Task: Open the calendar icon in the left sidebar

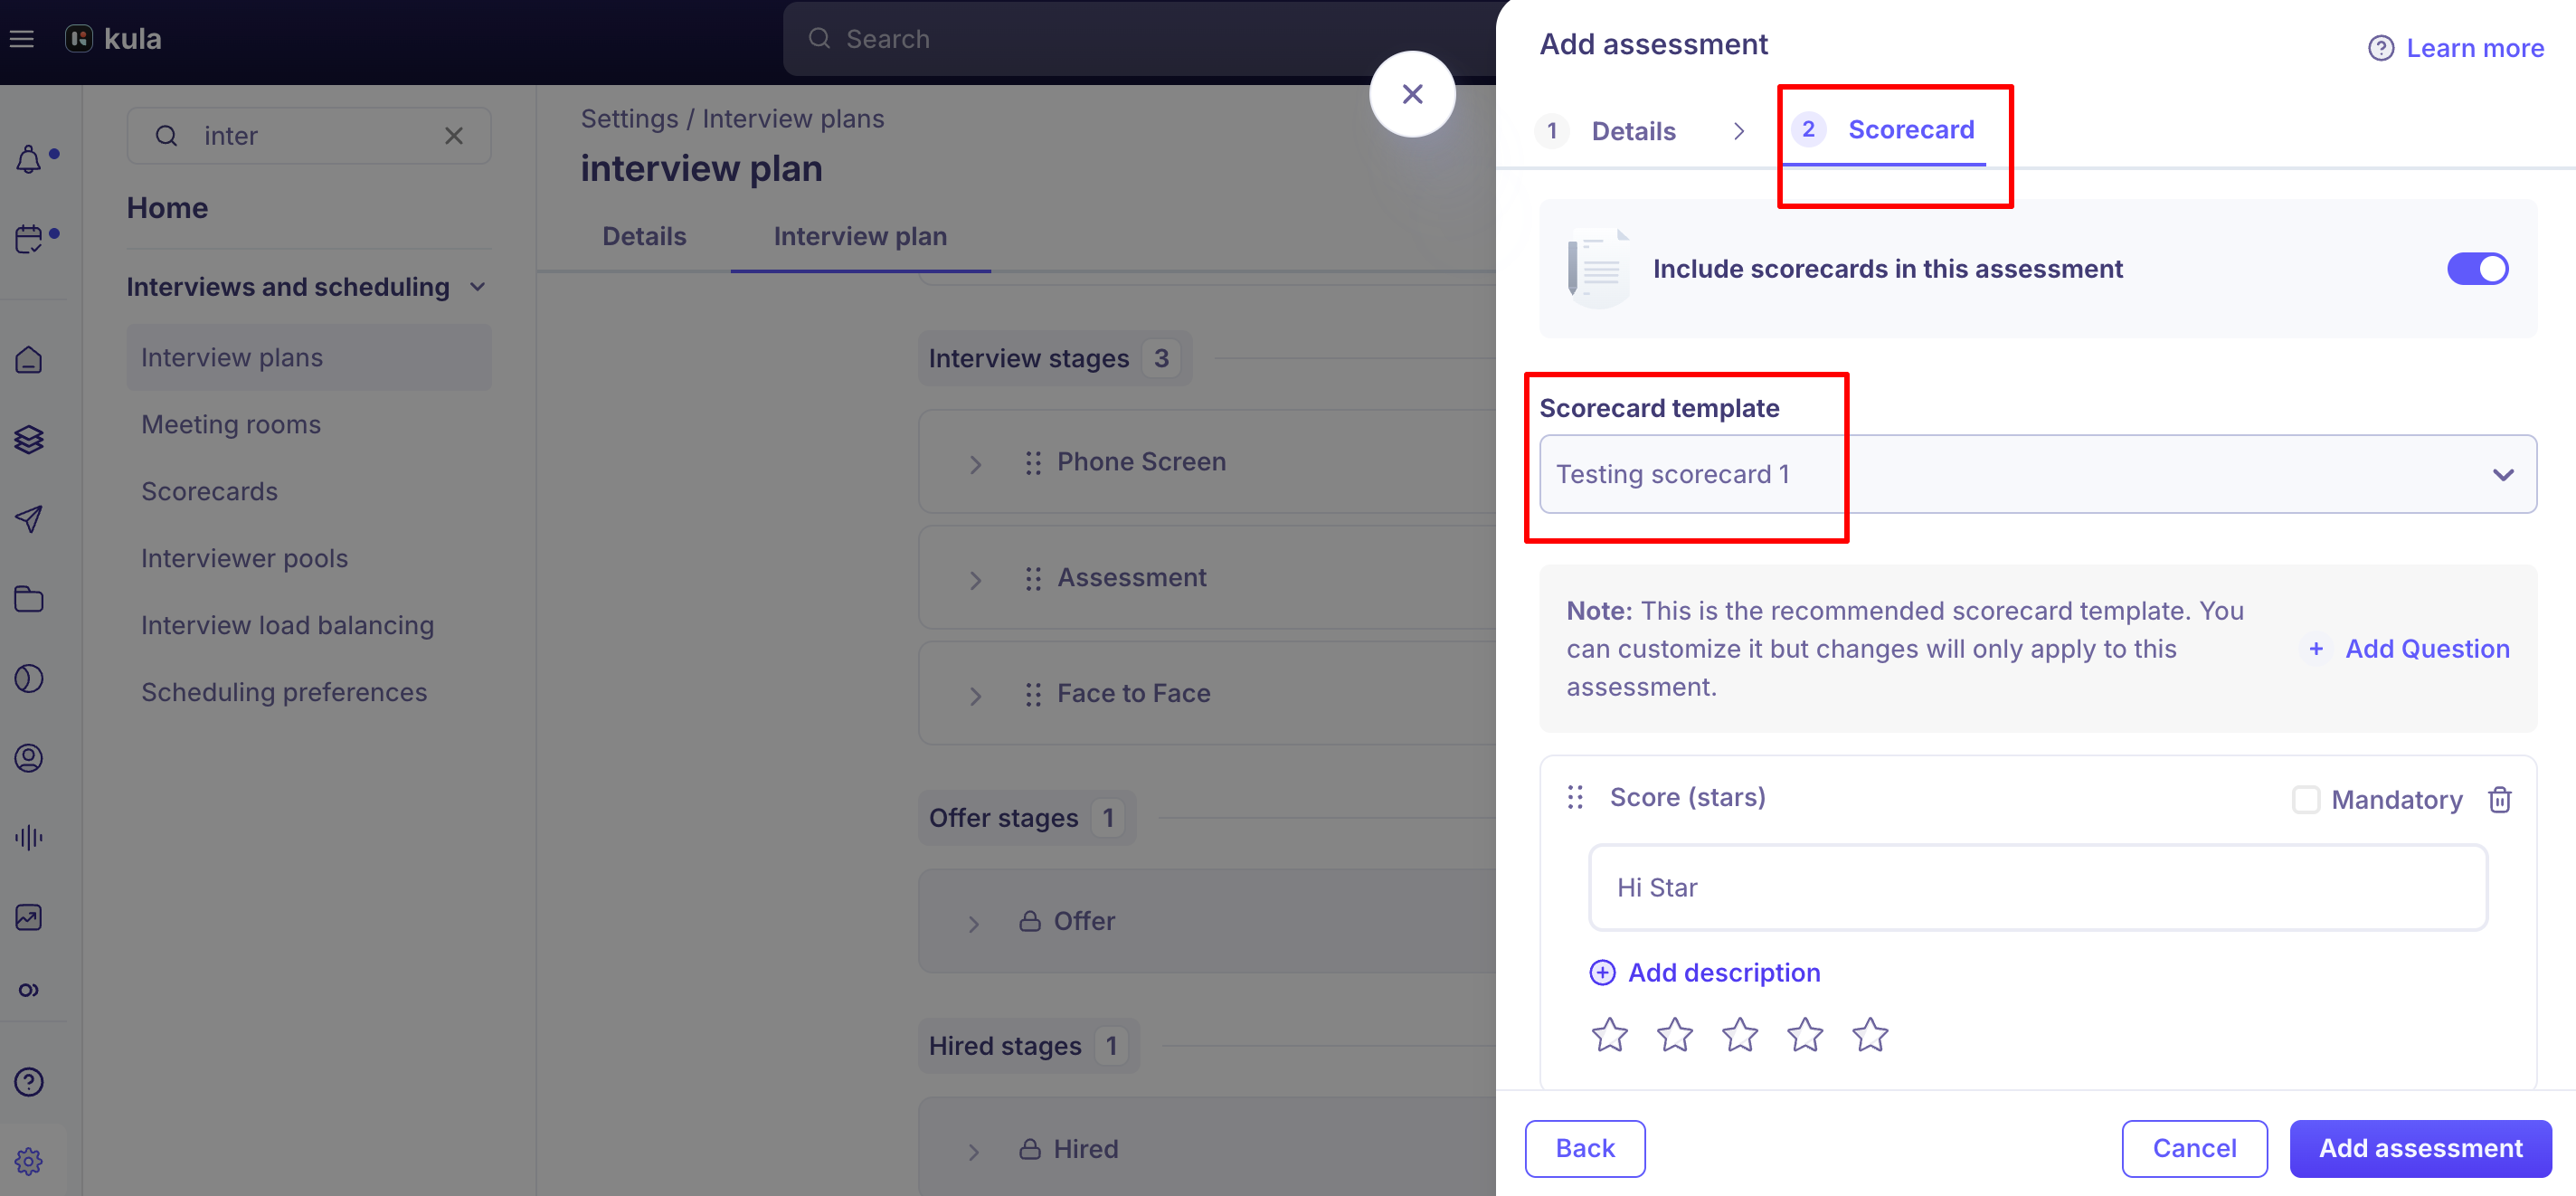Action: coord(29,239)
